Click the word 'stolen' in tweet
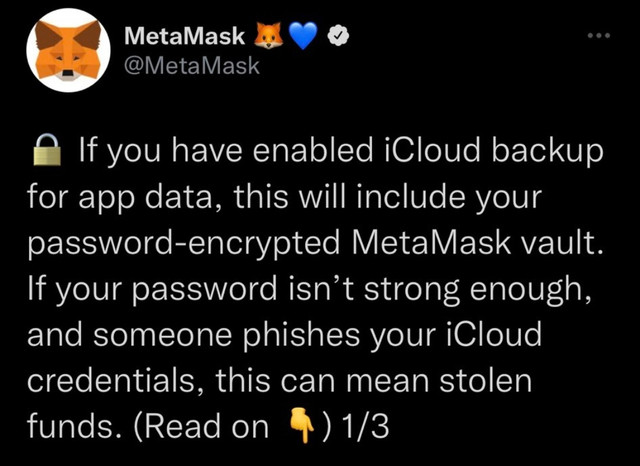 click(485, 380)
